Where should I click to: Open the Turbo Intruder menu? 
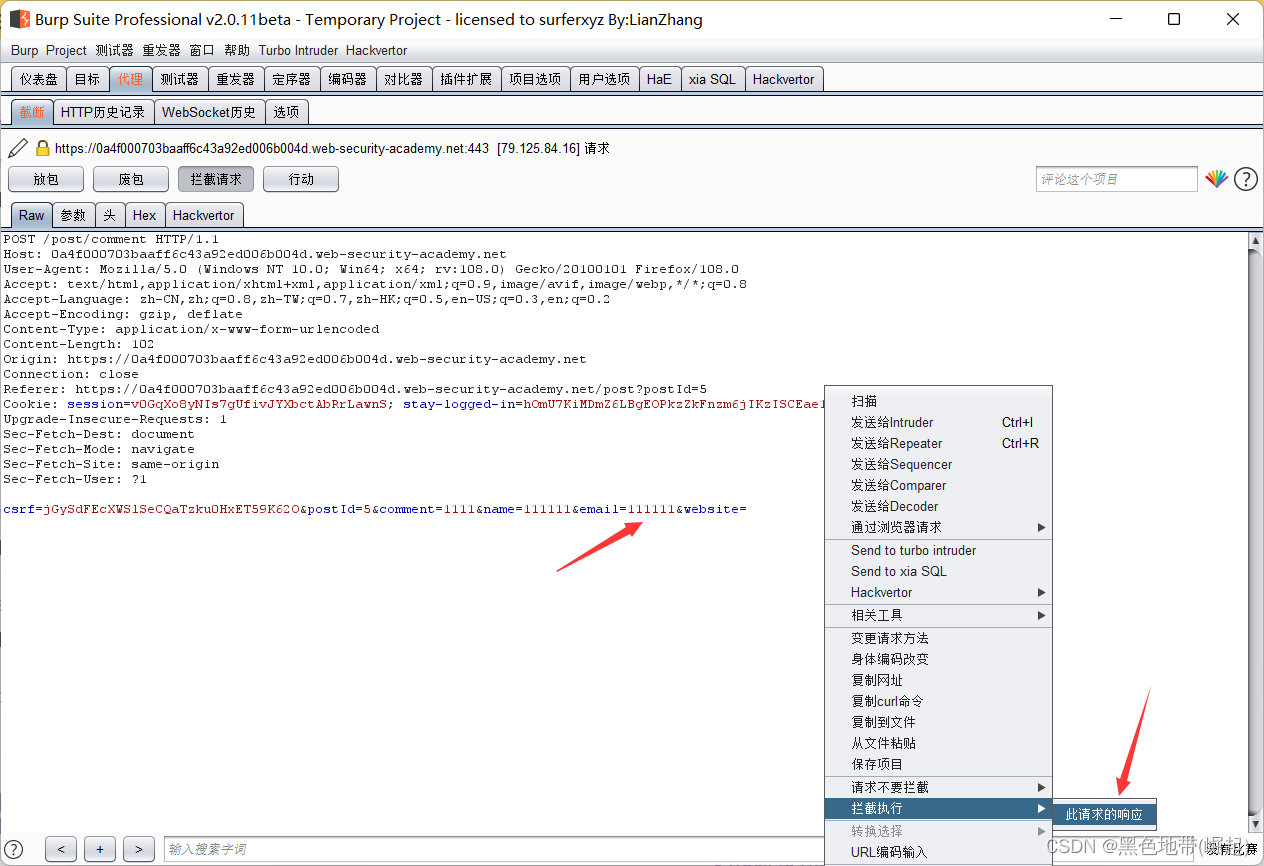coord(298,50)
